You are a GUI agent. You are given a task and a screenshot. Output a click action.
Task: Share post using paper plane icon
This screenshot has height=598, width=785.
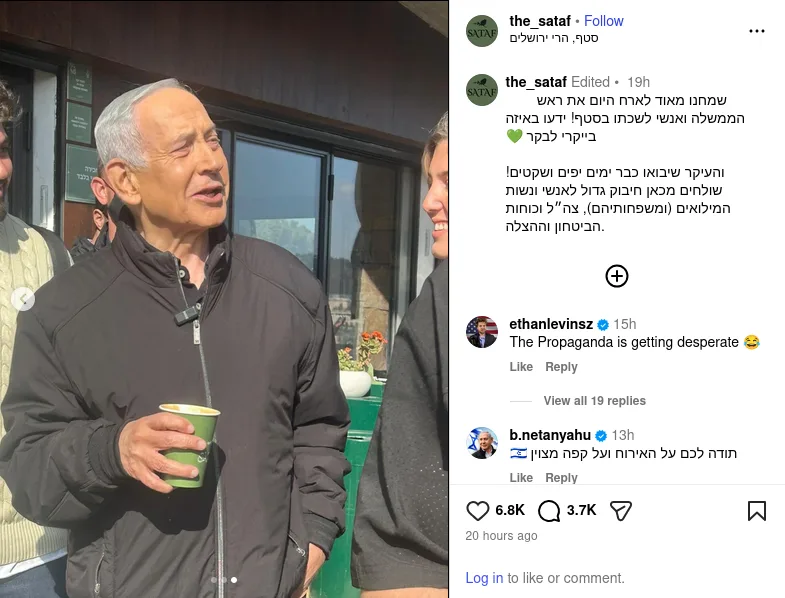pos(621,511)
